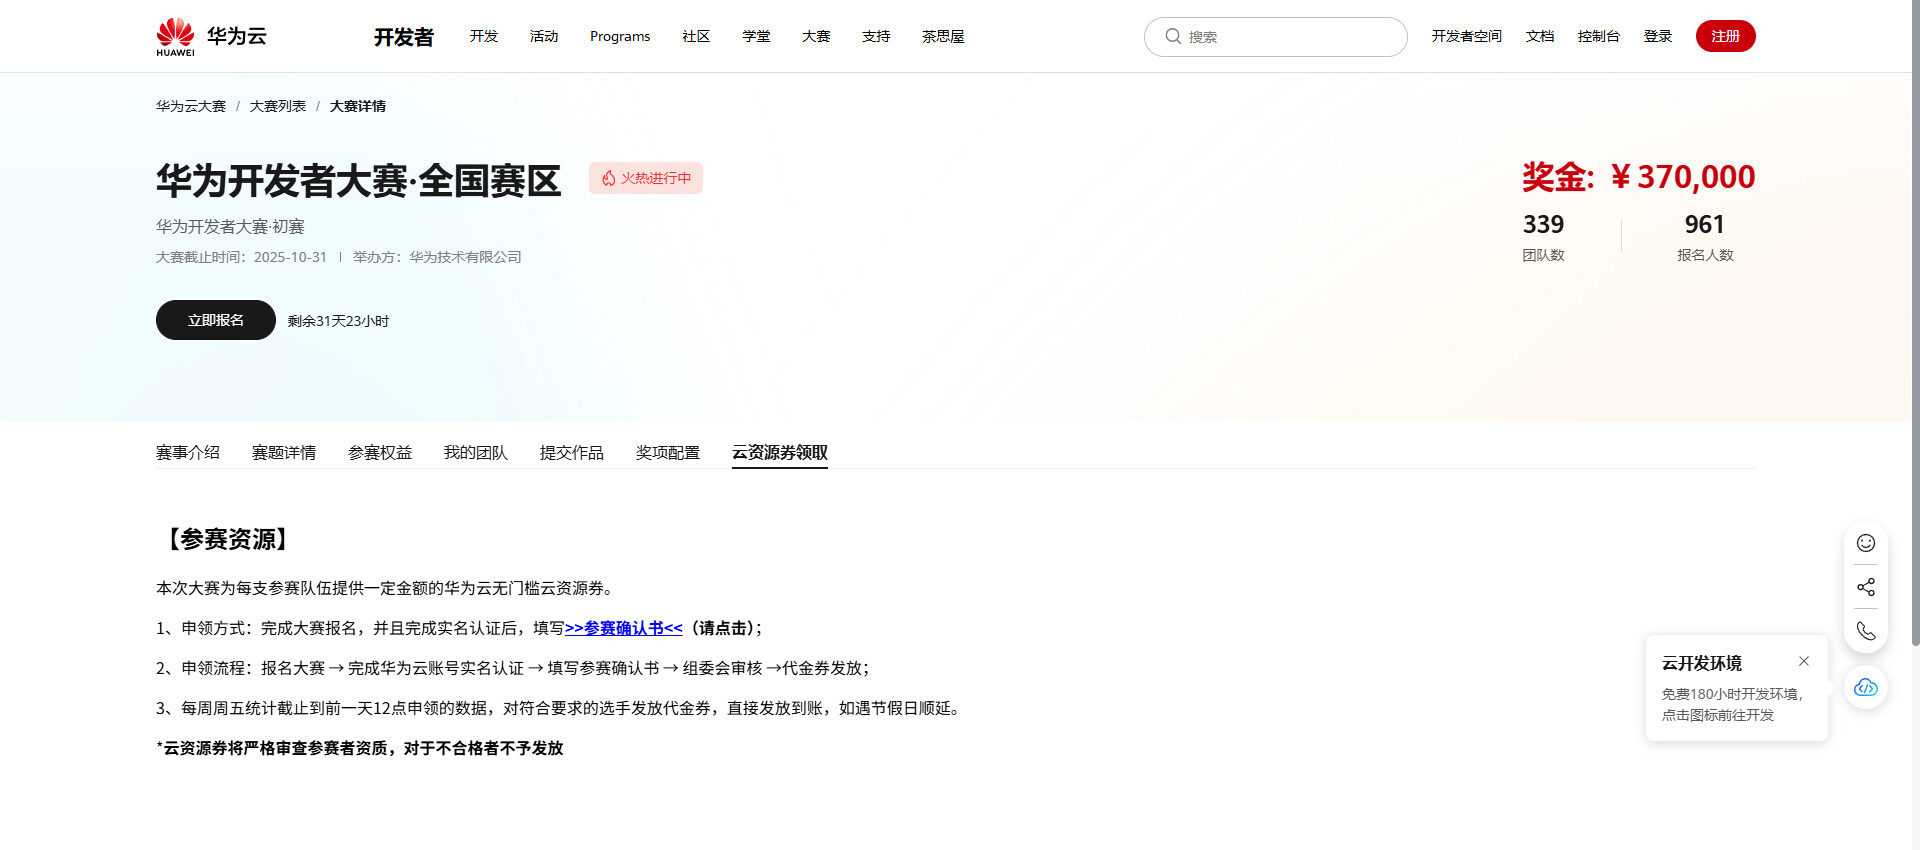Open the 提交作品 tab
This screenshot has height=850, width=1920.
pos(572,453)
